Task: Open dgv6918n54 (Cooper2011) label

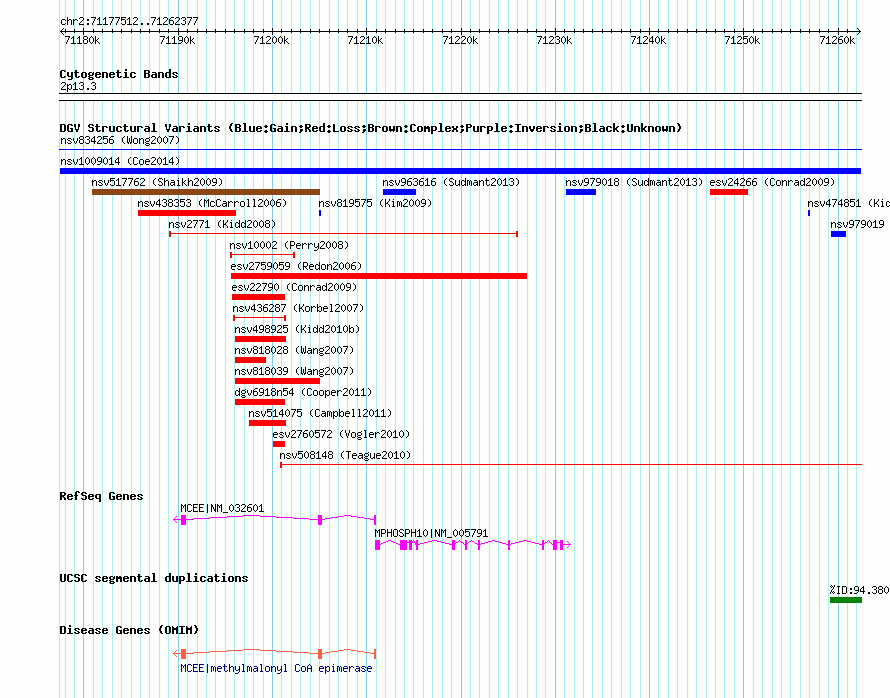Action: 303,392
